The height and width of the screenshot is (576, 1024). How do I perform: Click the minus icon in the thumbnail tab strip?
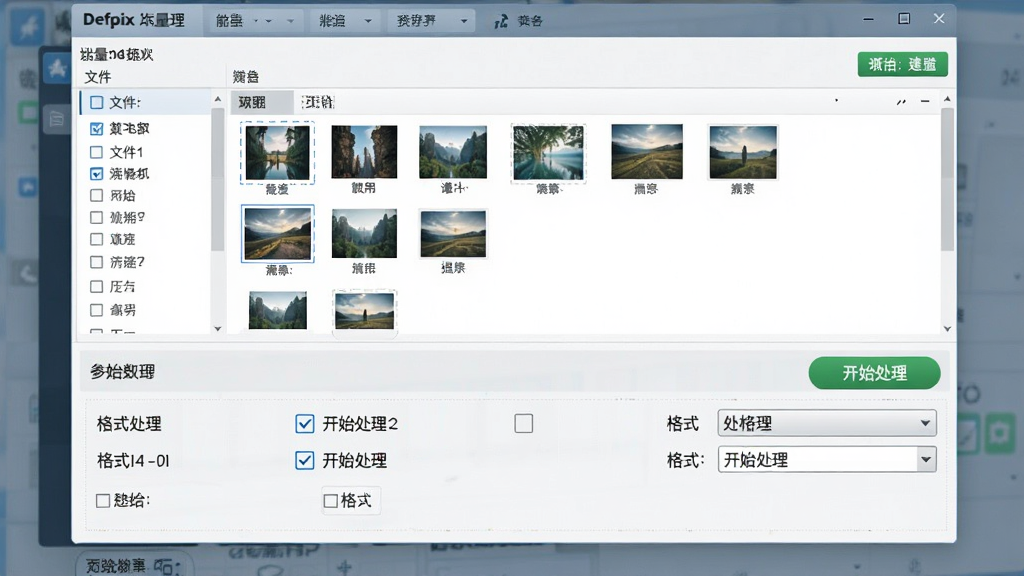(925, 101)
